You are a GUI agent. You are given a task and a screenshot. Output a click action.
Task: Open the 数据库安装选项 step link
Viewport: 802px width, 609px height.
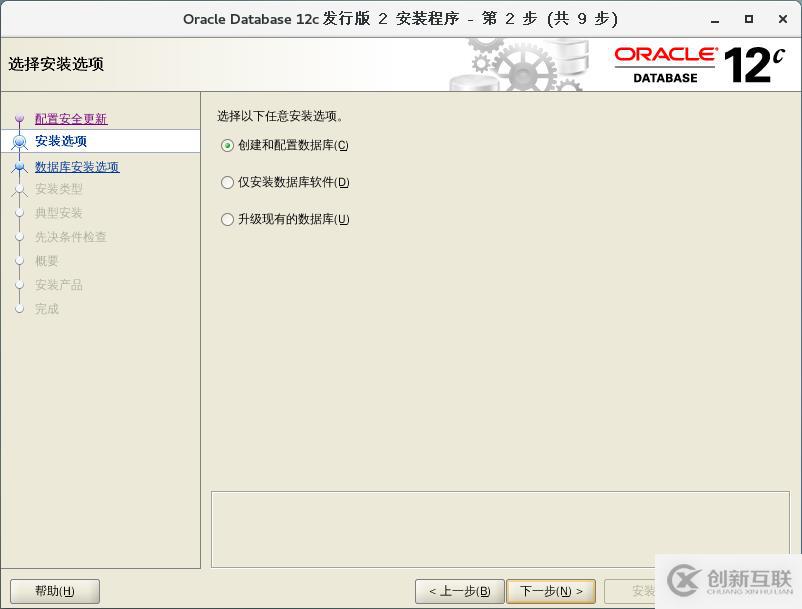tap(77, 167)
